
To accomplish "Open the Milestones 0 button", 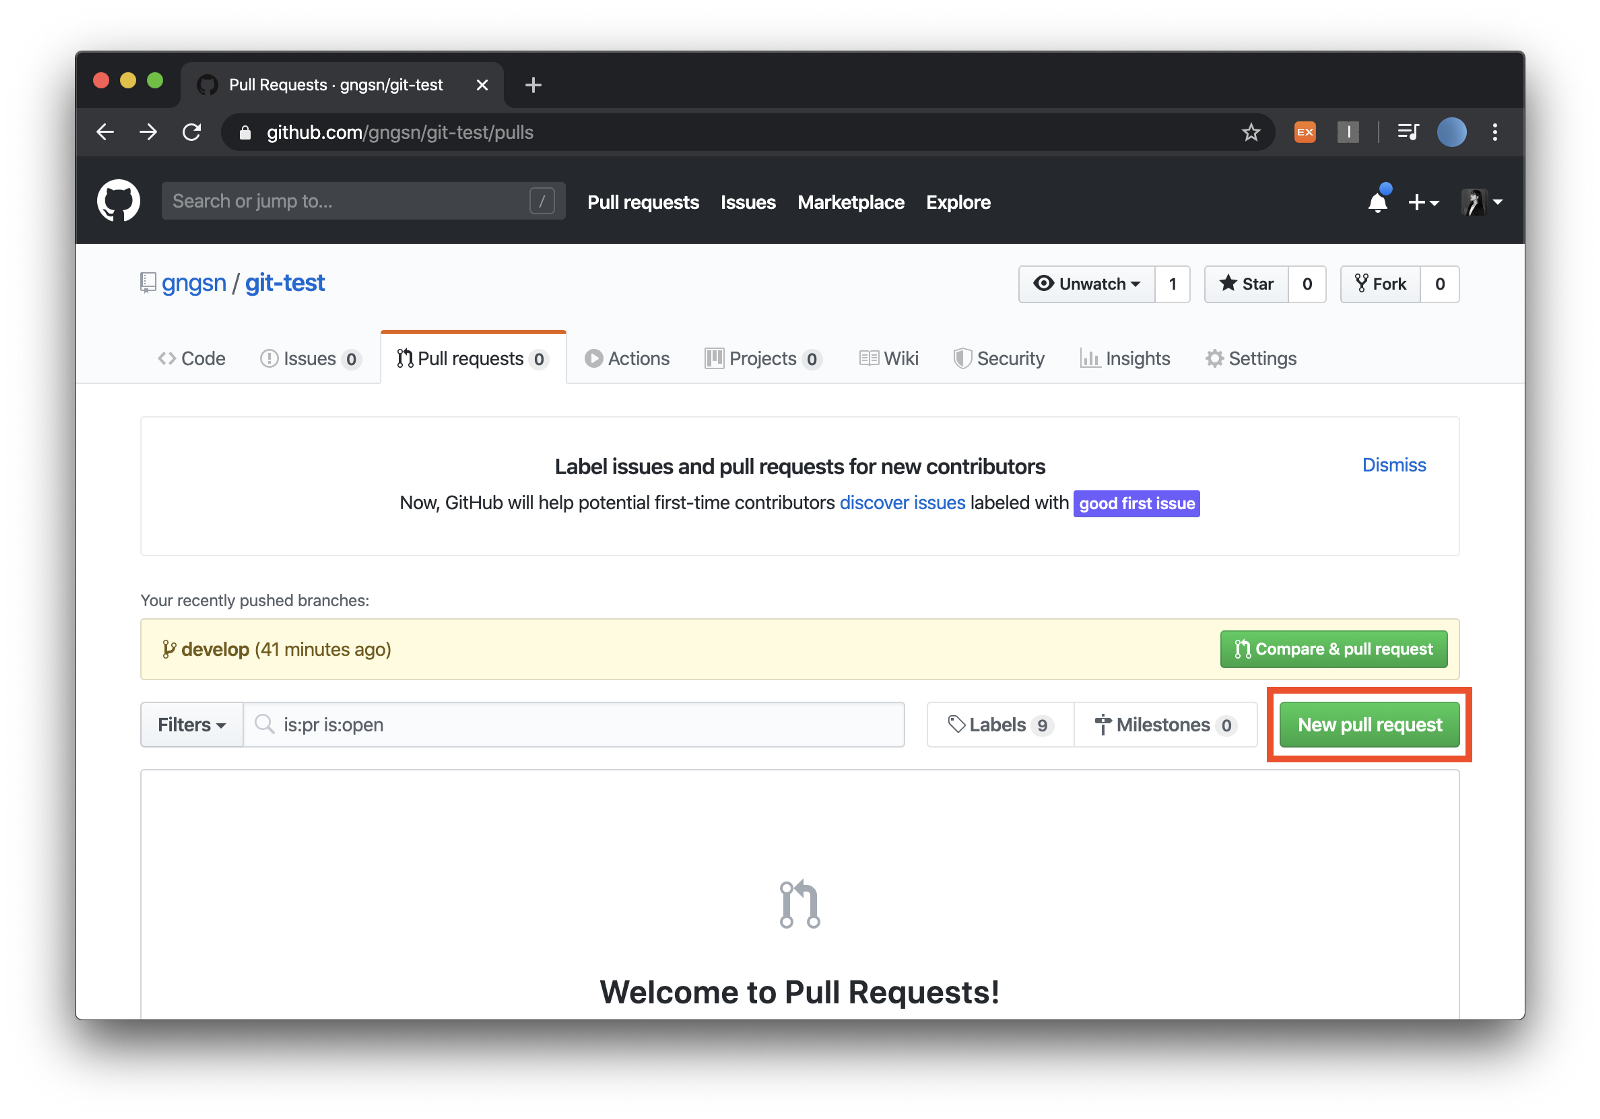I will pos(1165,724).
